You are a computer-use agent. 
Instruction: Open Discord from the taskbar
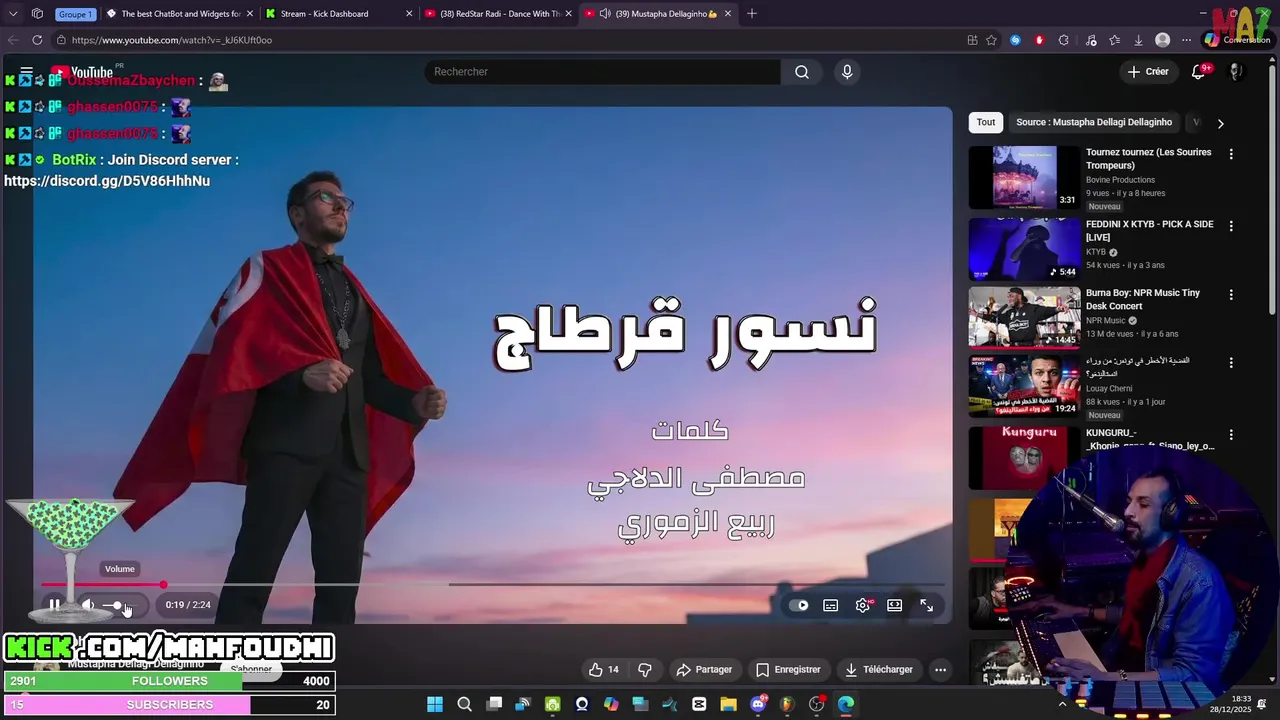pos(758,704)
